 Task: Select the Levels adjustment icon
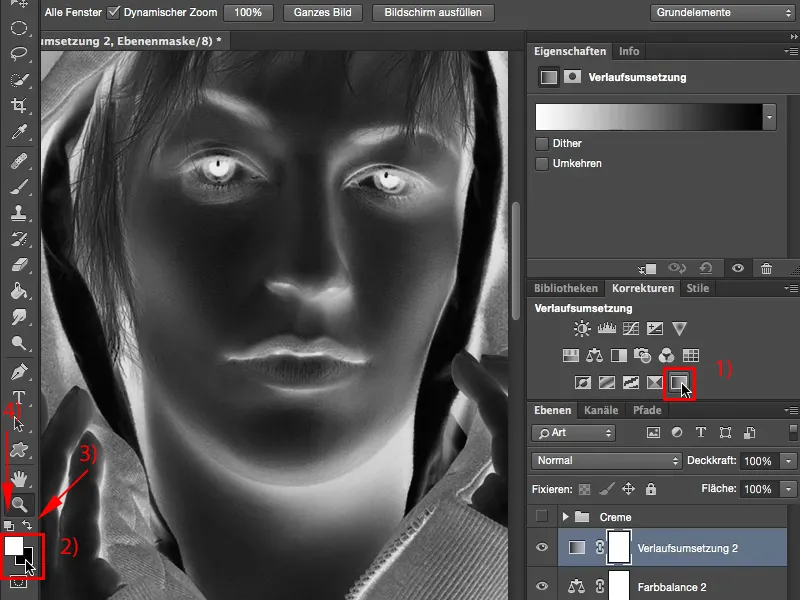tap(606, 329)
